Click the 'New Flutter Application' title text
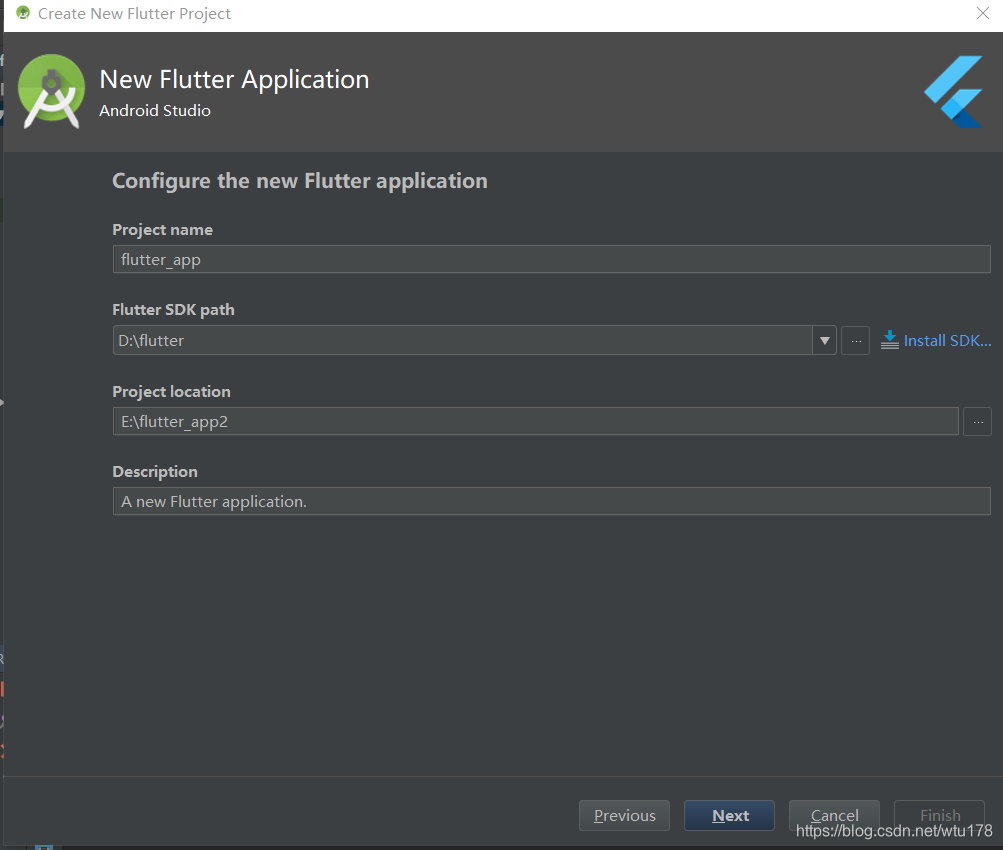Image resolution: width=1003 pixels, height=850 pixels. click(234, 80)
